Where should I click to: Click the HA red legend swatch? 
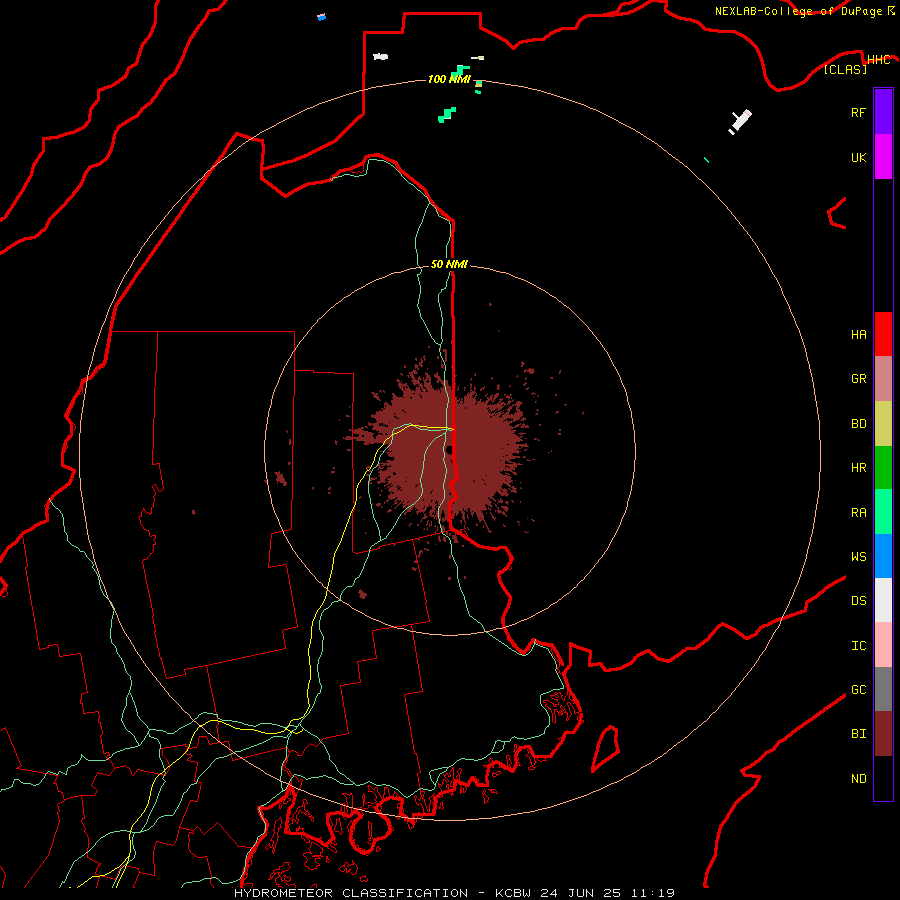point(883,334)
